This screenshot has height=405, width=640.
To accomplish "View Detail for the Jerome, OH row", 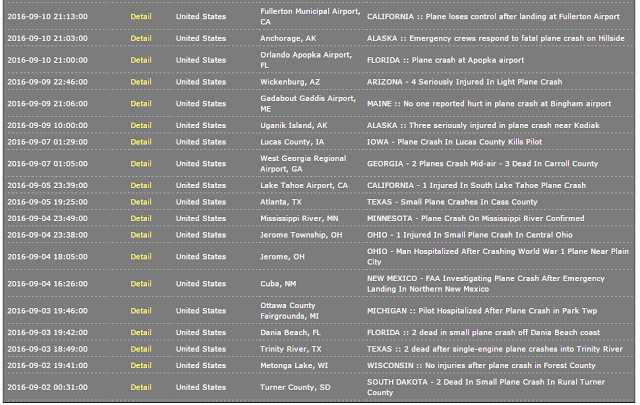I will tap(141, 256).
